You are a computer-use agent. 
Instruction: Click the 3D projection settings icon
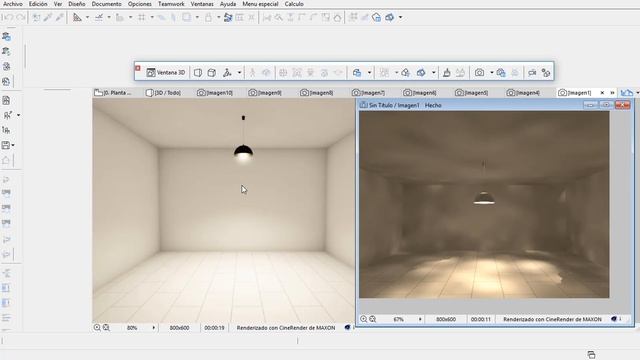(227, 73)
